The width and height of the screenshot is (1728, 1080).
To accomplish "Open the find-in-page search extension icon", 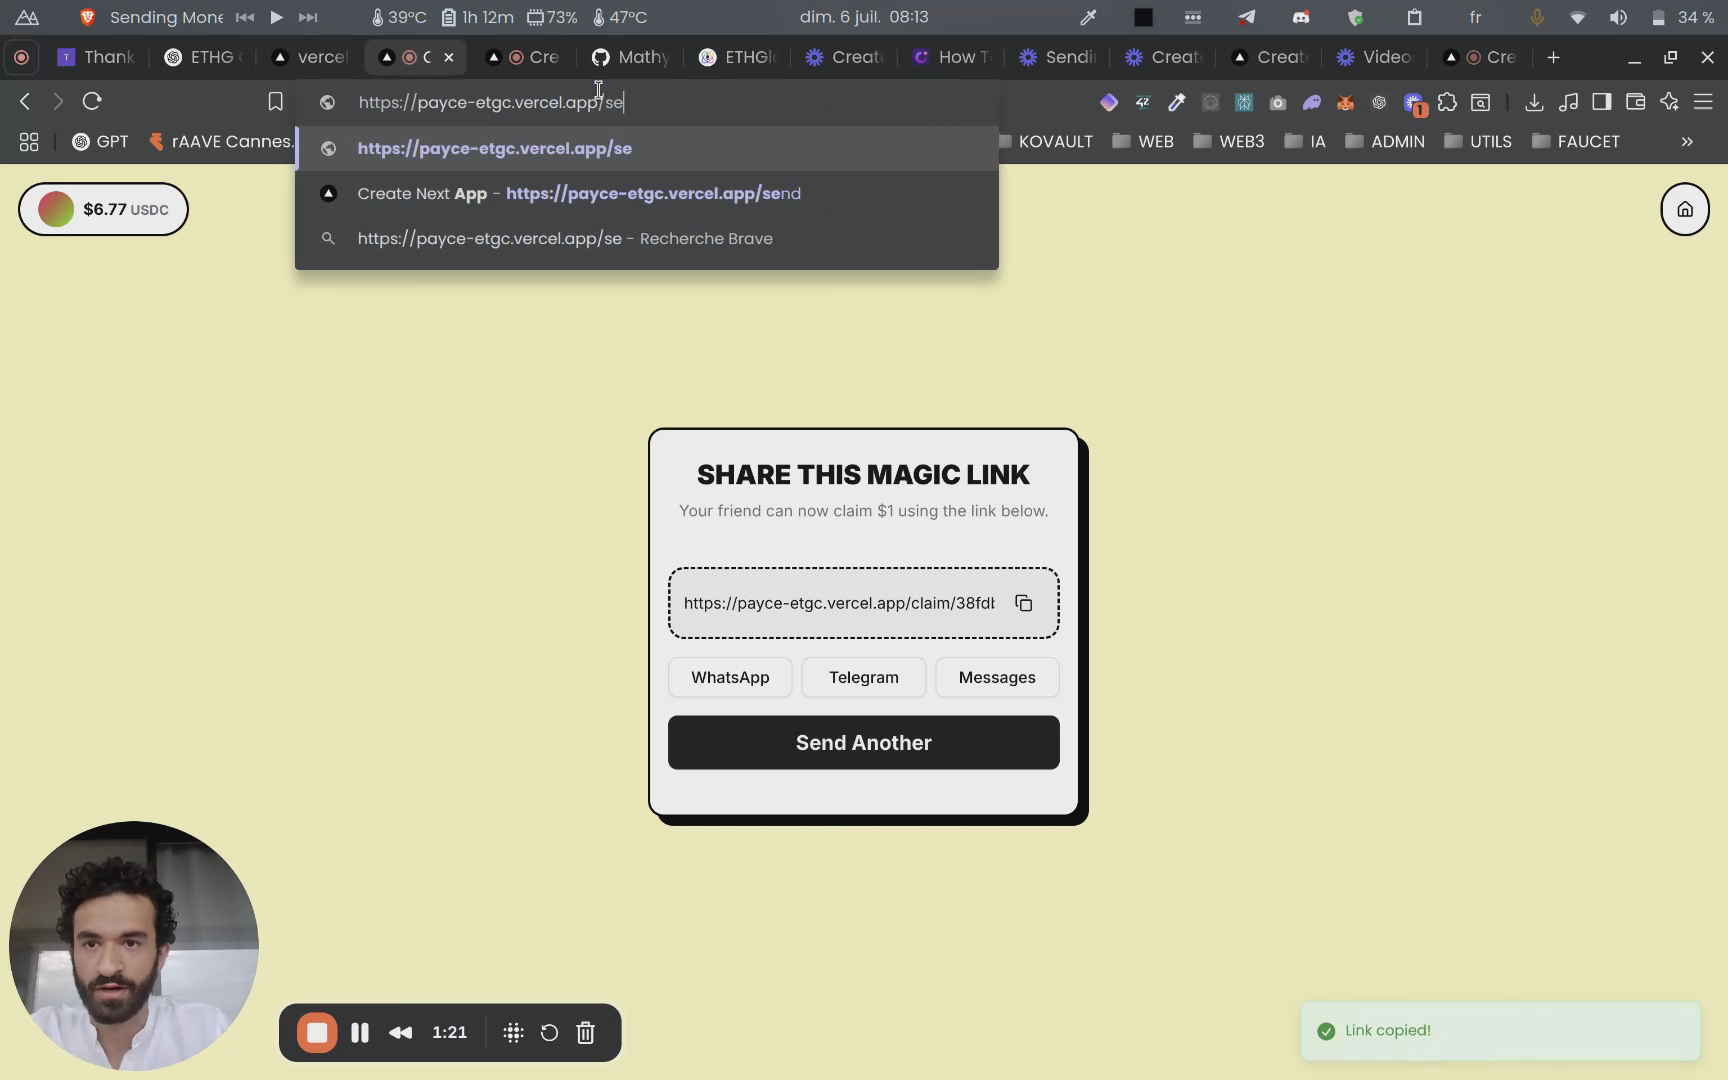I will click(x=1481, y=102).
